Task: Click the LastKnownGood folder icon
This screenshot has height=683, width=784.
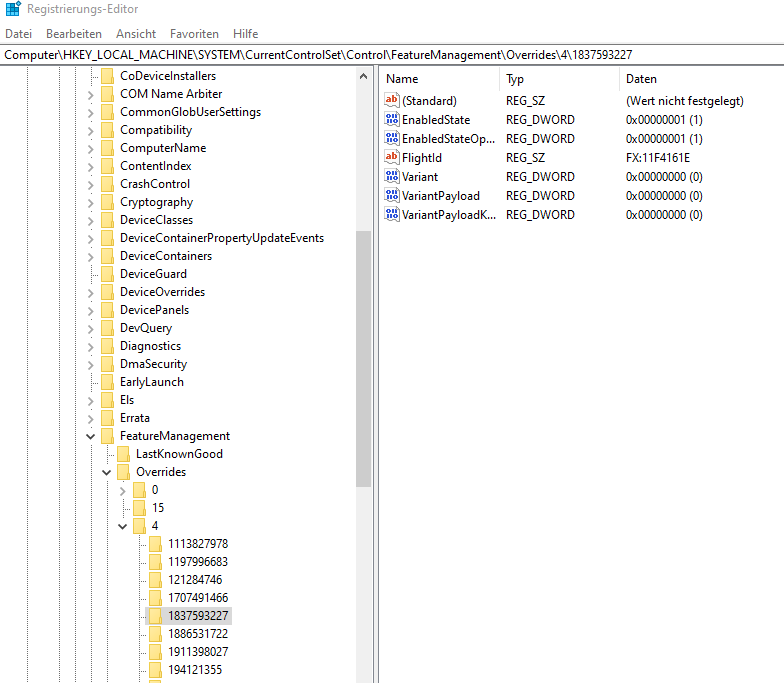Action: coord(123,454)
